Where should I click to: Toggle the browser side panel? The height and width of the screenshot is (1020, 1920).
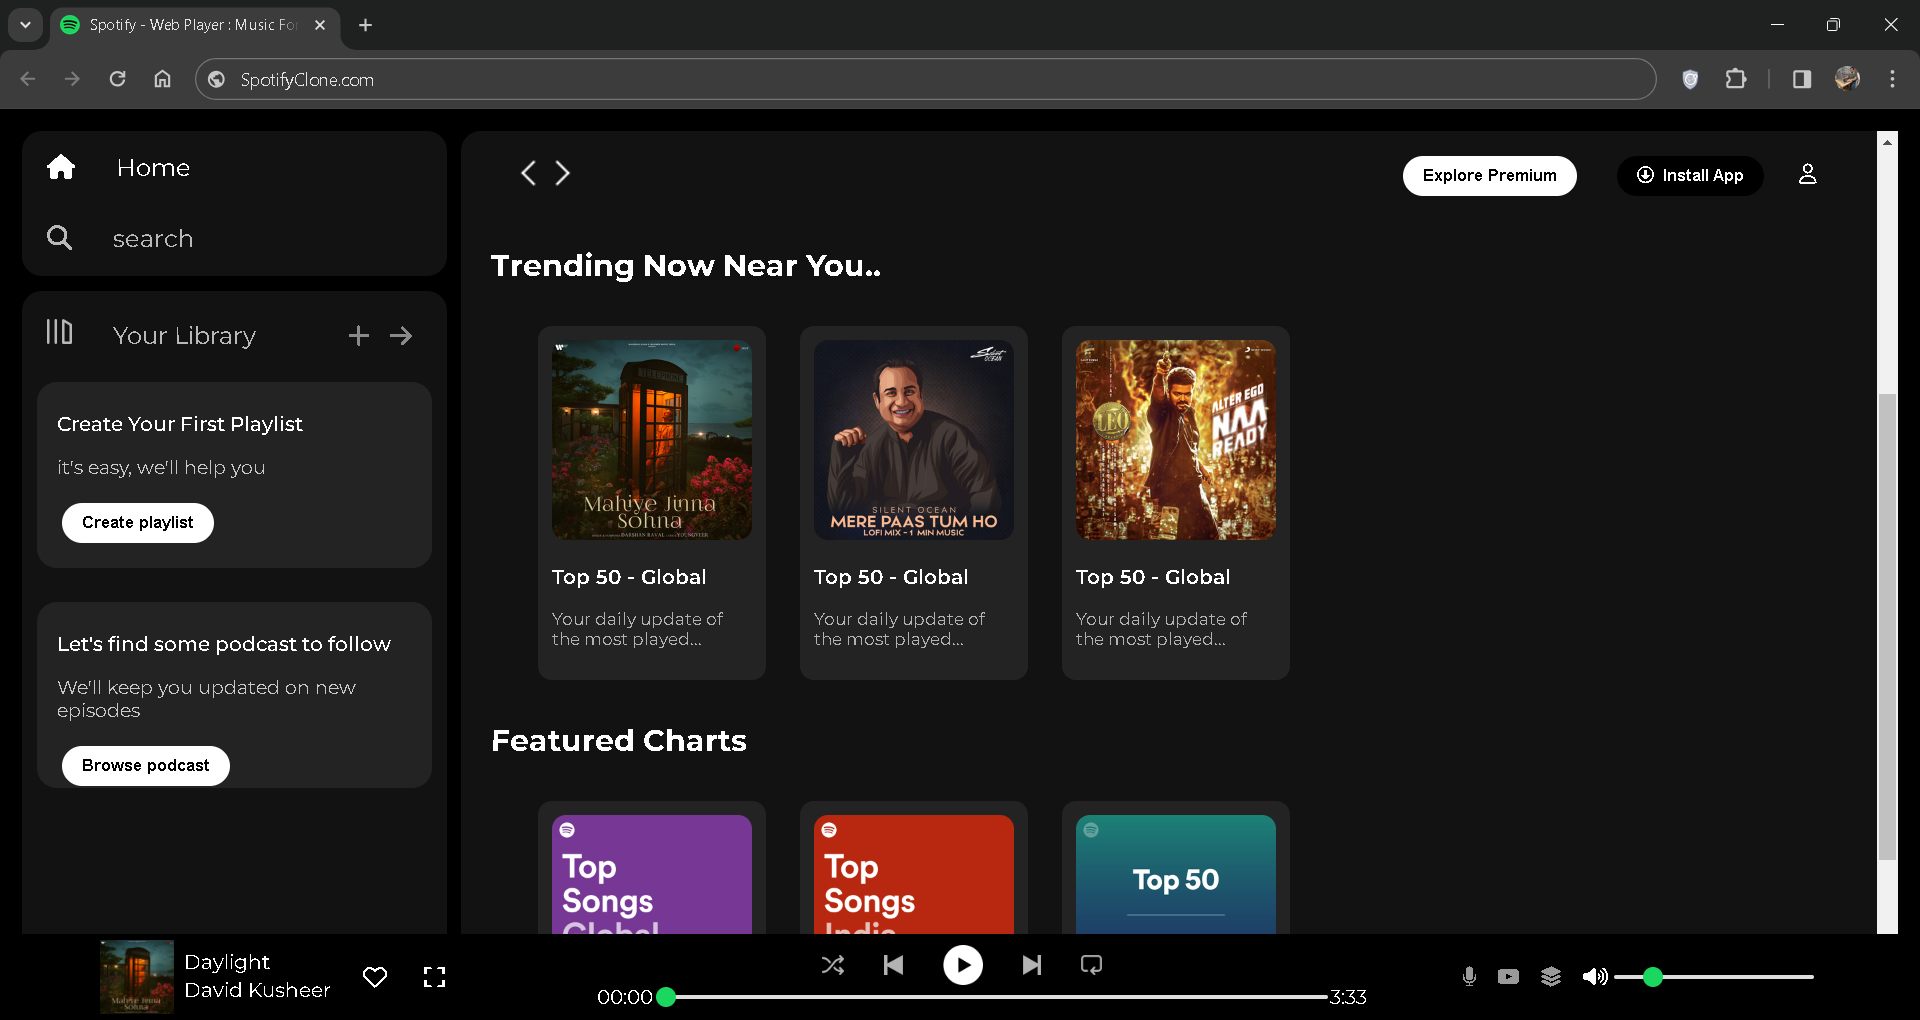(1802, 79)
